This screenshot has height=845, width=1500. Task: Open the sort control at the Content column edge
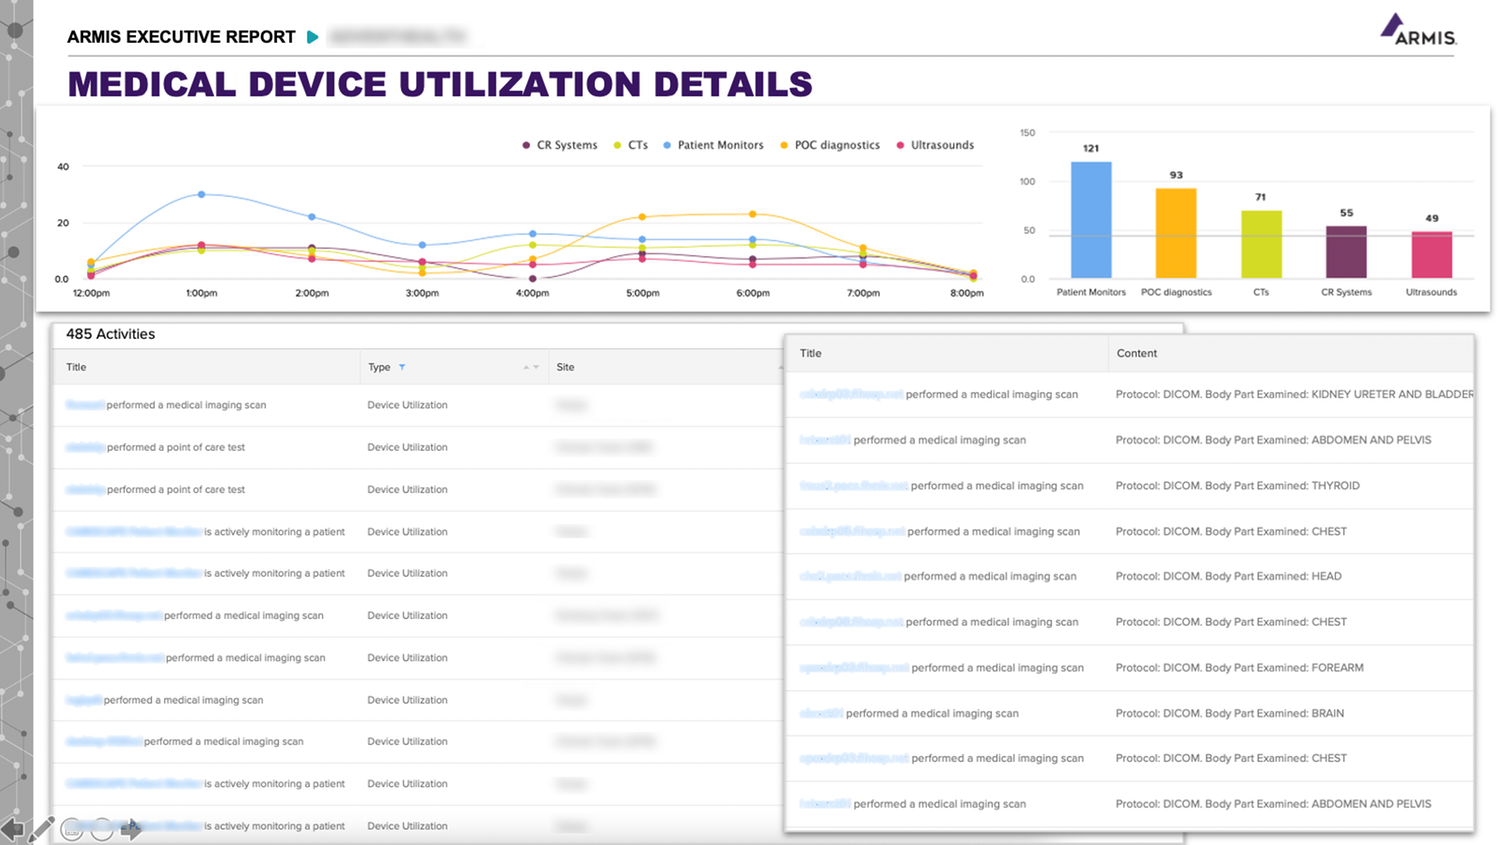coord(1468,353)
